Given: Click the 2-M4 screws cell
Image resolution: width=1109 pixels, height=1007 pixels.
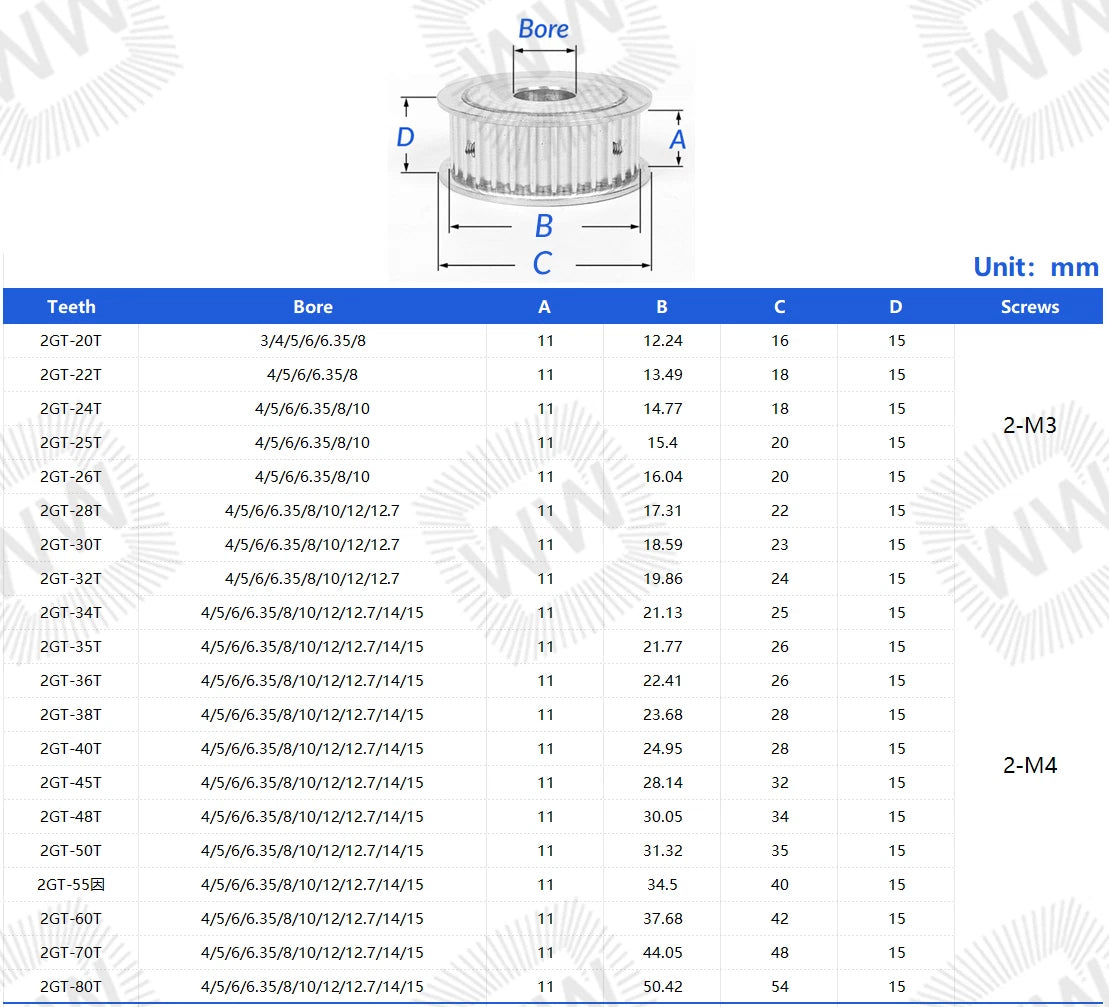Looking at the screenshot, I should click(x=1030, y=765).
